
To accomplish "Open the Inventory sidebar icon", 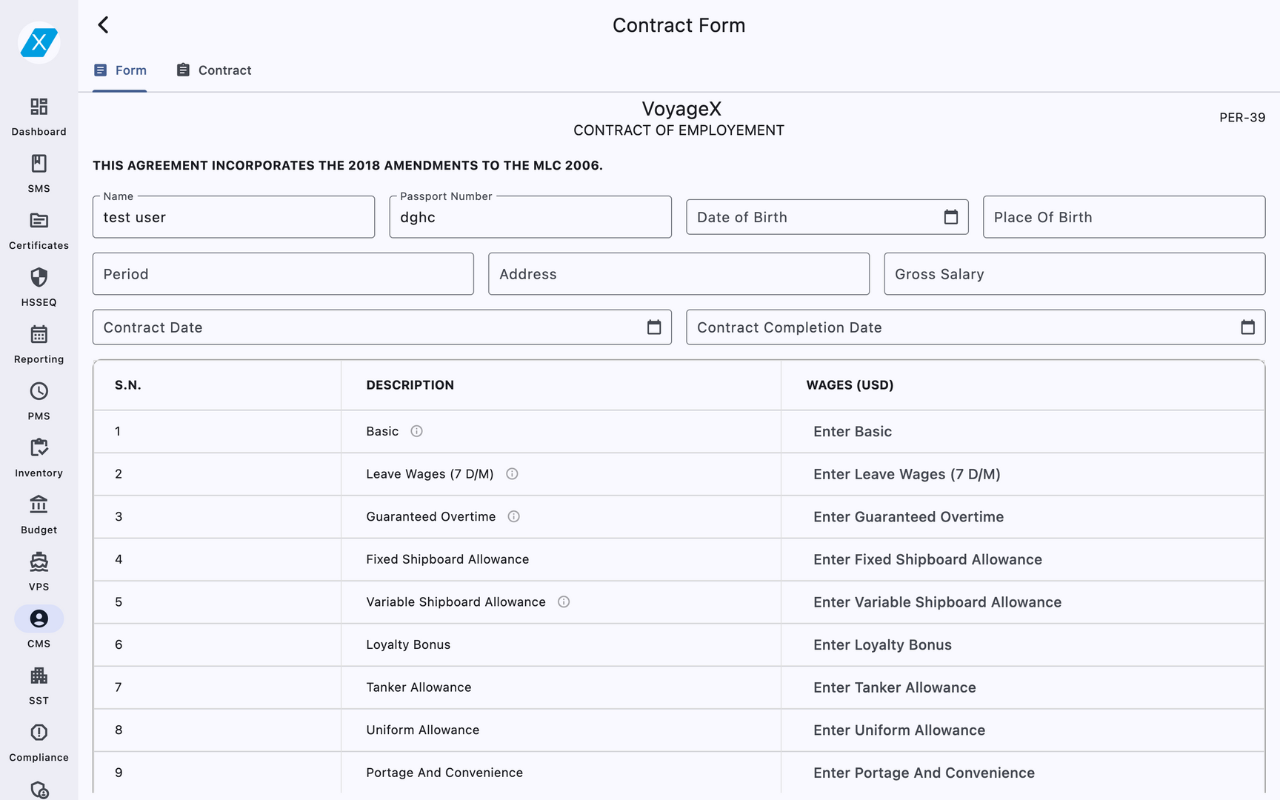I will (39, 448).
